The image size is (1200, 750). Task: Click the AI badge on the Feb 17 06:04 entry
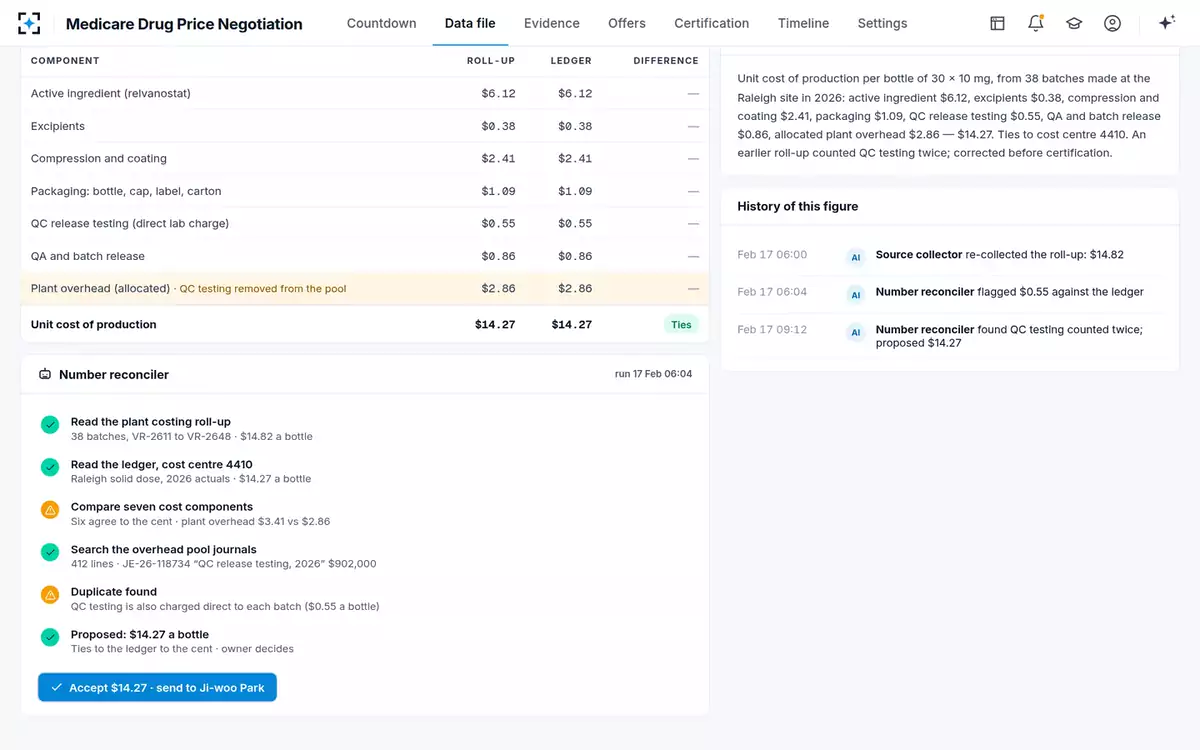coord(856,294)
